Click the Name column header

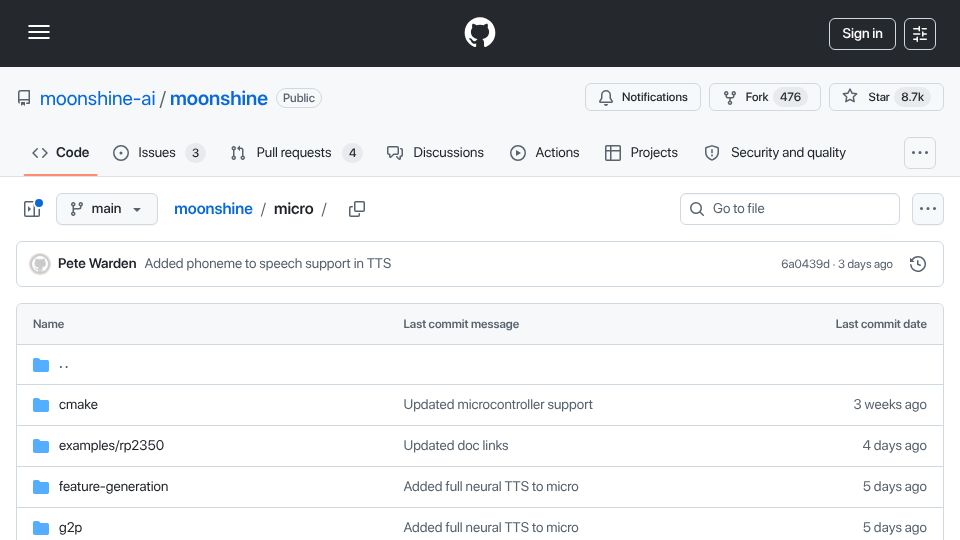(x=48, y=324)
